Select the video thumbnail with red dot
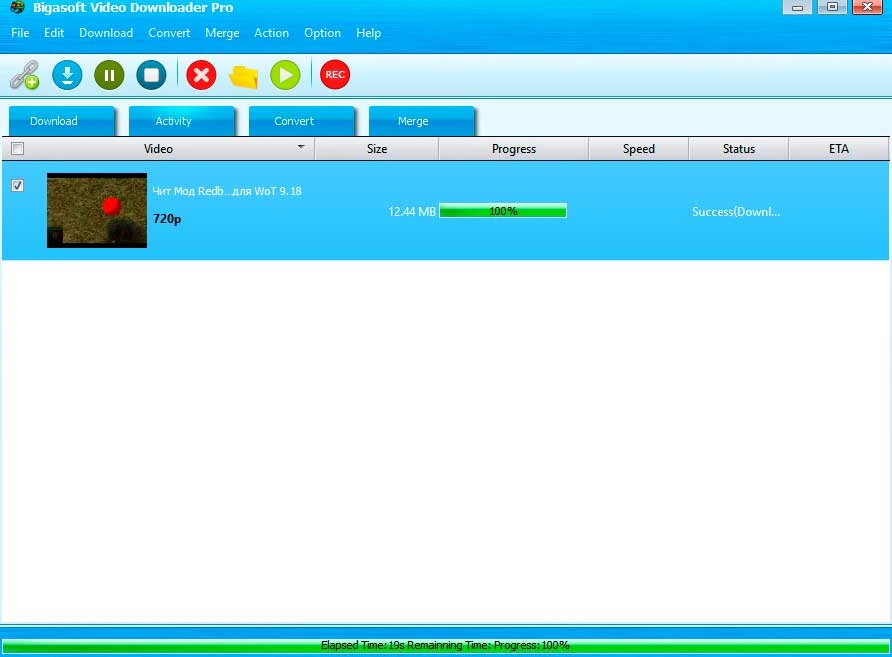The image size is (892, 657). click(x=97, y=210)
